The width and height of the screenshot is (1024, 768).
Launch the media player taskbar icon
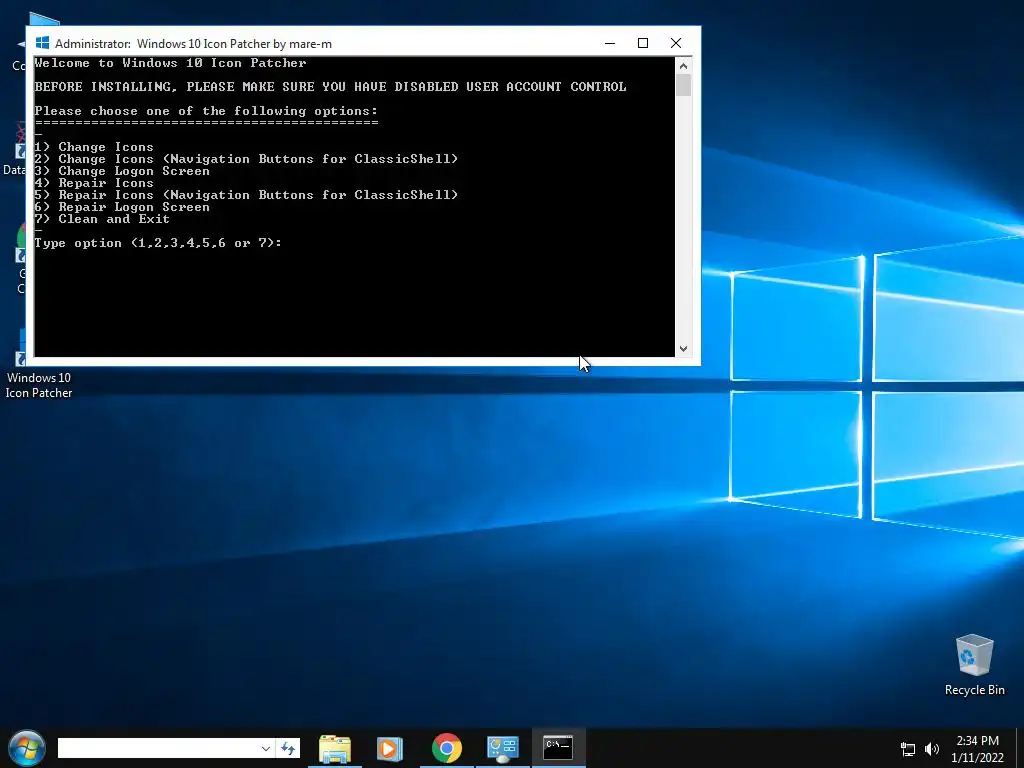coord(390,748)
